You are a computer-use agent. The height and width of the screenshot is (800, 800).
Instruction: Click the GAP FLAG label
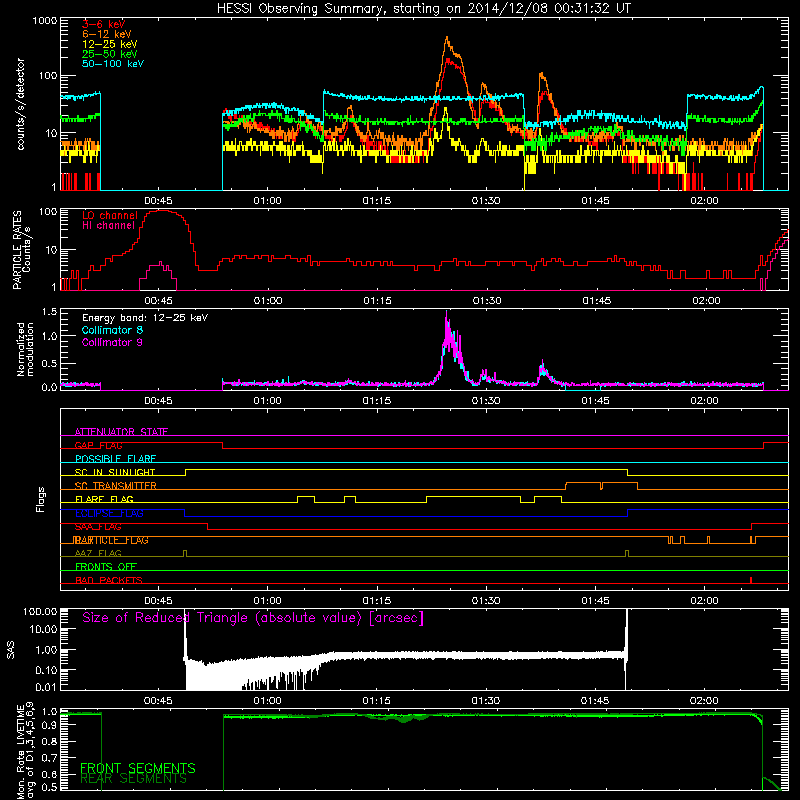pyautogui.click(x=98, y=445)
